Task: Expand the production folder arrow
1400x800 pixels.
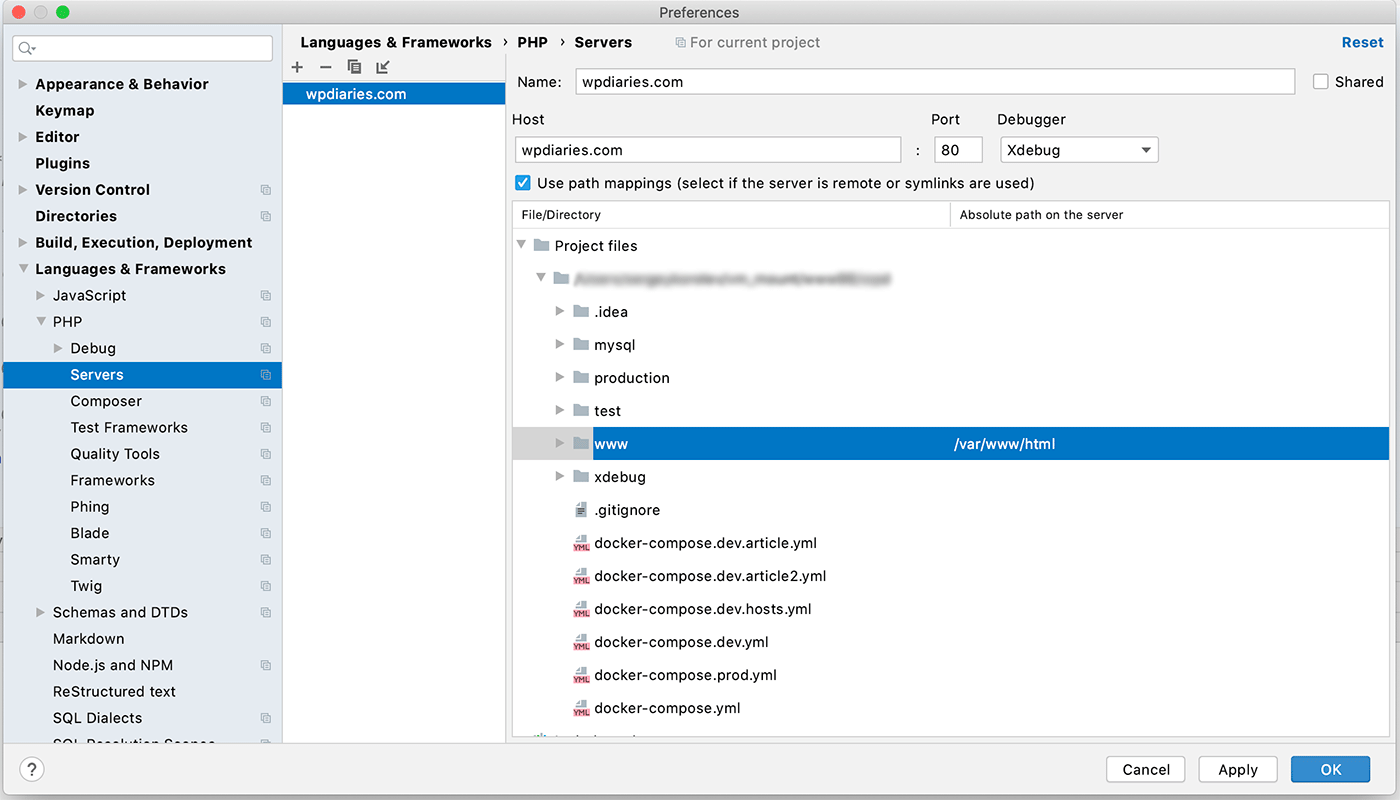Action: tap(560, 377)
